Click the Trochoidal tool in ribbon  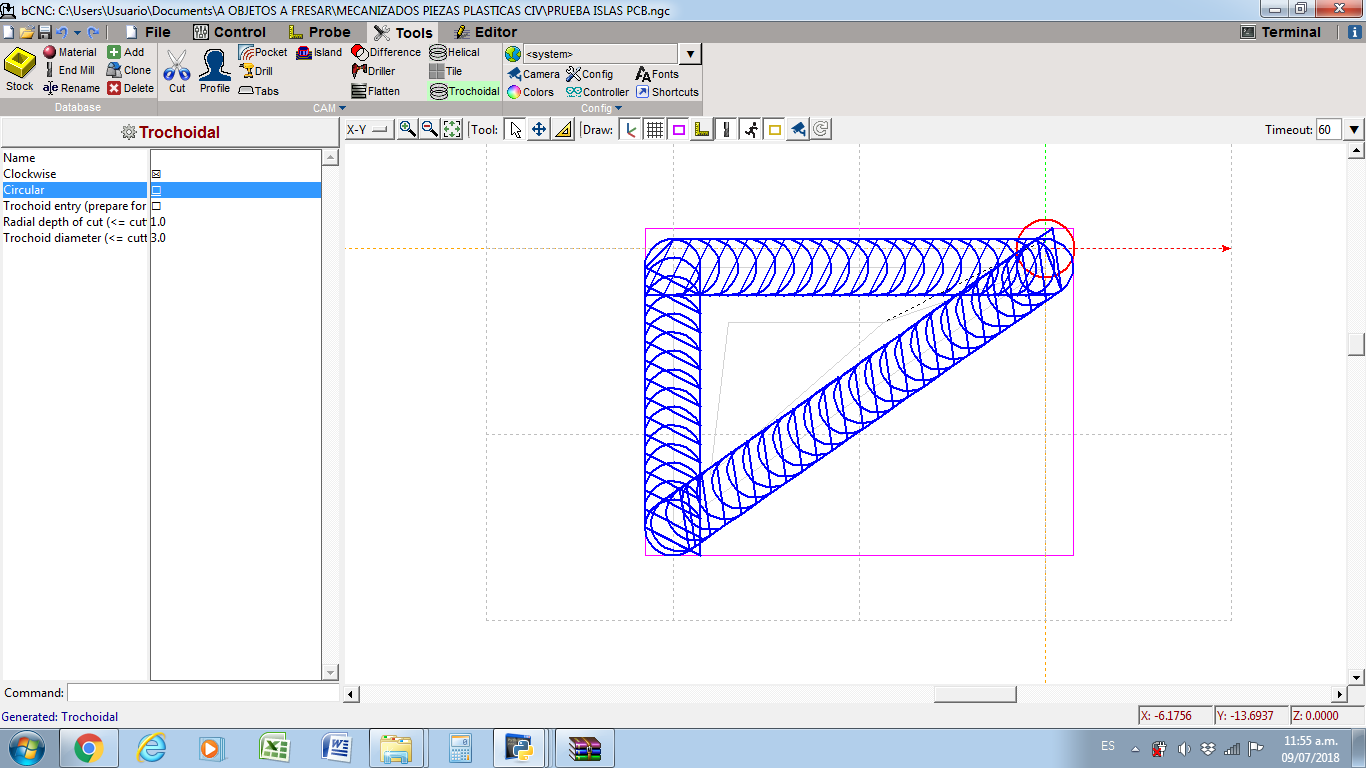pos(465,91)
